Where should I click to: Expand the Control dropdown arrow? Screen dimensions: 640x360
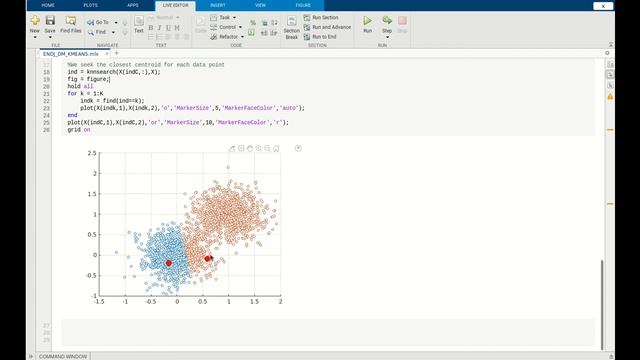pyautogui.click(x=240, y=27)
